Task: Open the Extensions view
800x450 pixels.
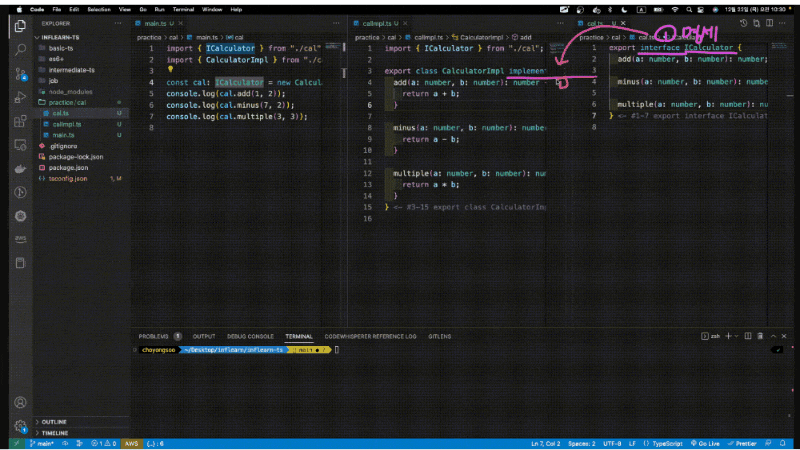Action: pyautogui.click(x=20, y=122)
